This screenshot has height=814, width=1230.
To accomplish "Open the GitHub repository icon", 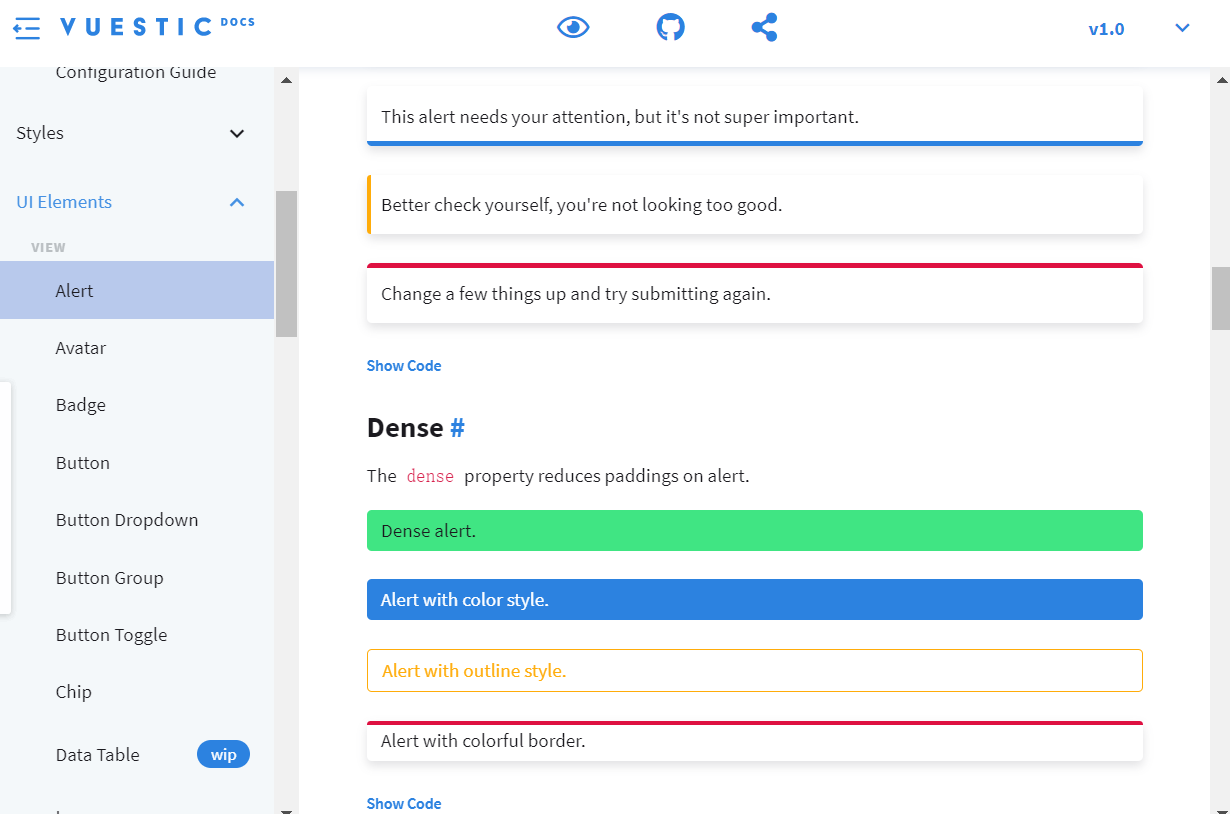I will 670,27.
